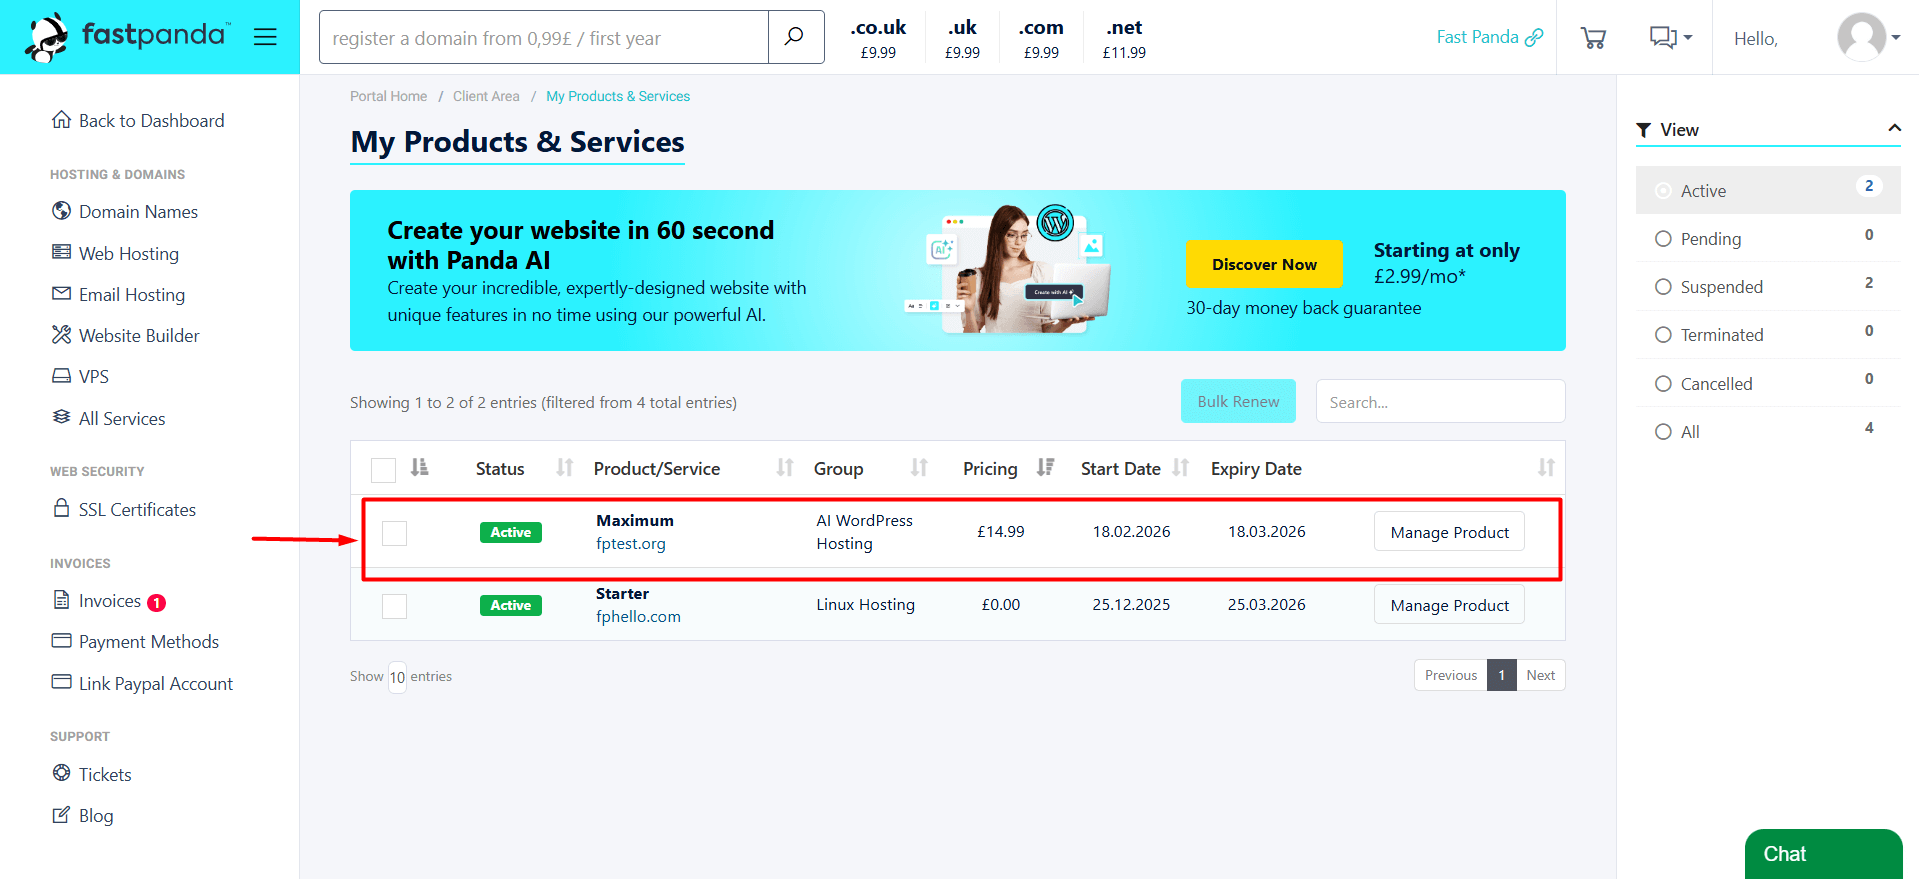Tick the select-all checkbox in table header
The image size is (1919, 879).
[x=383, y=469]
